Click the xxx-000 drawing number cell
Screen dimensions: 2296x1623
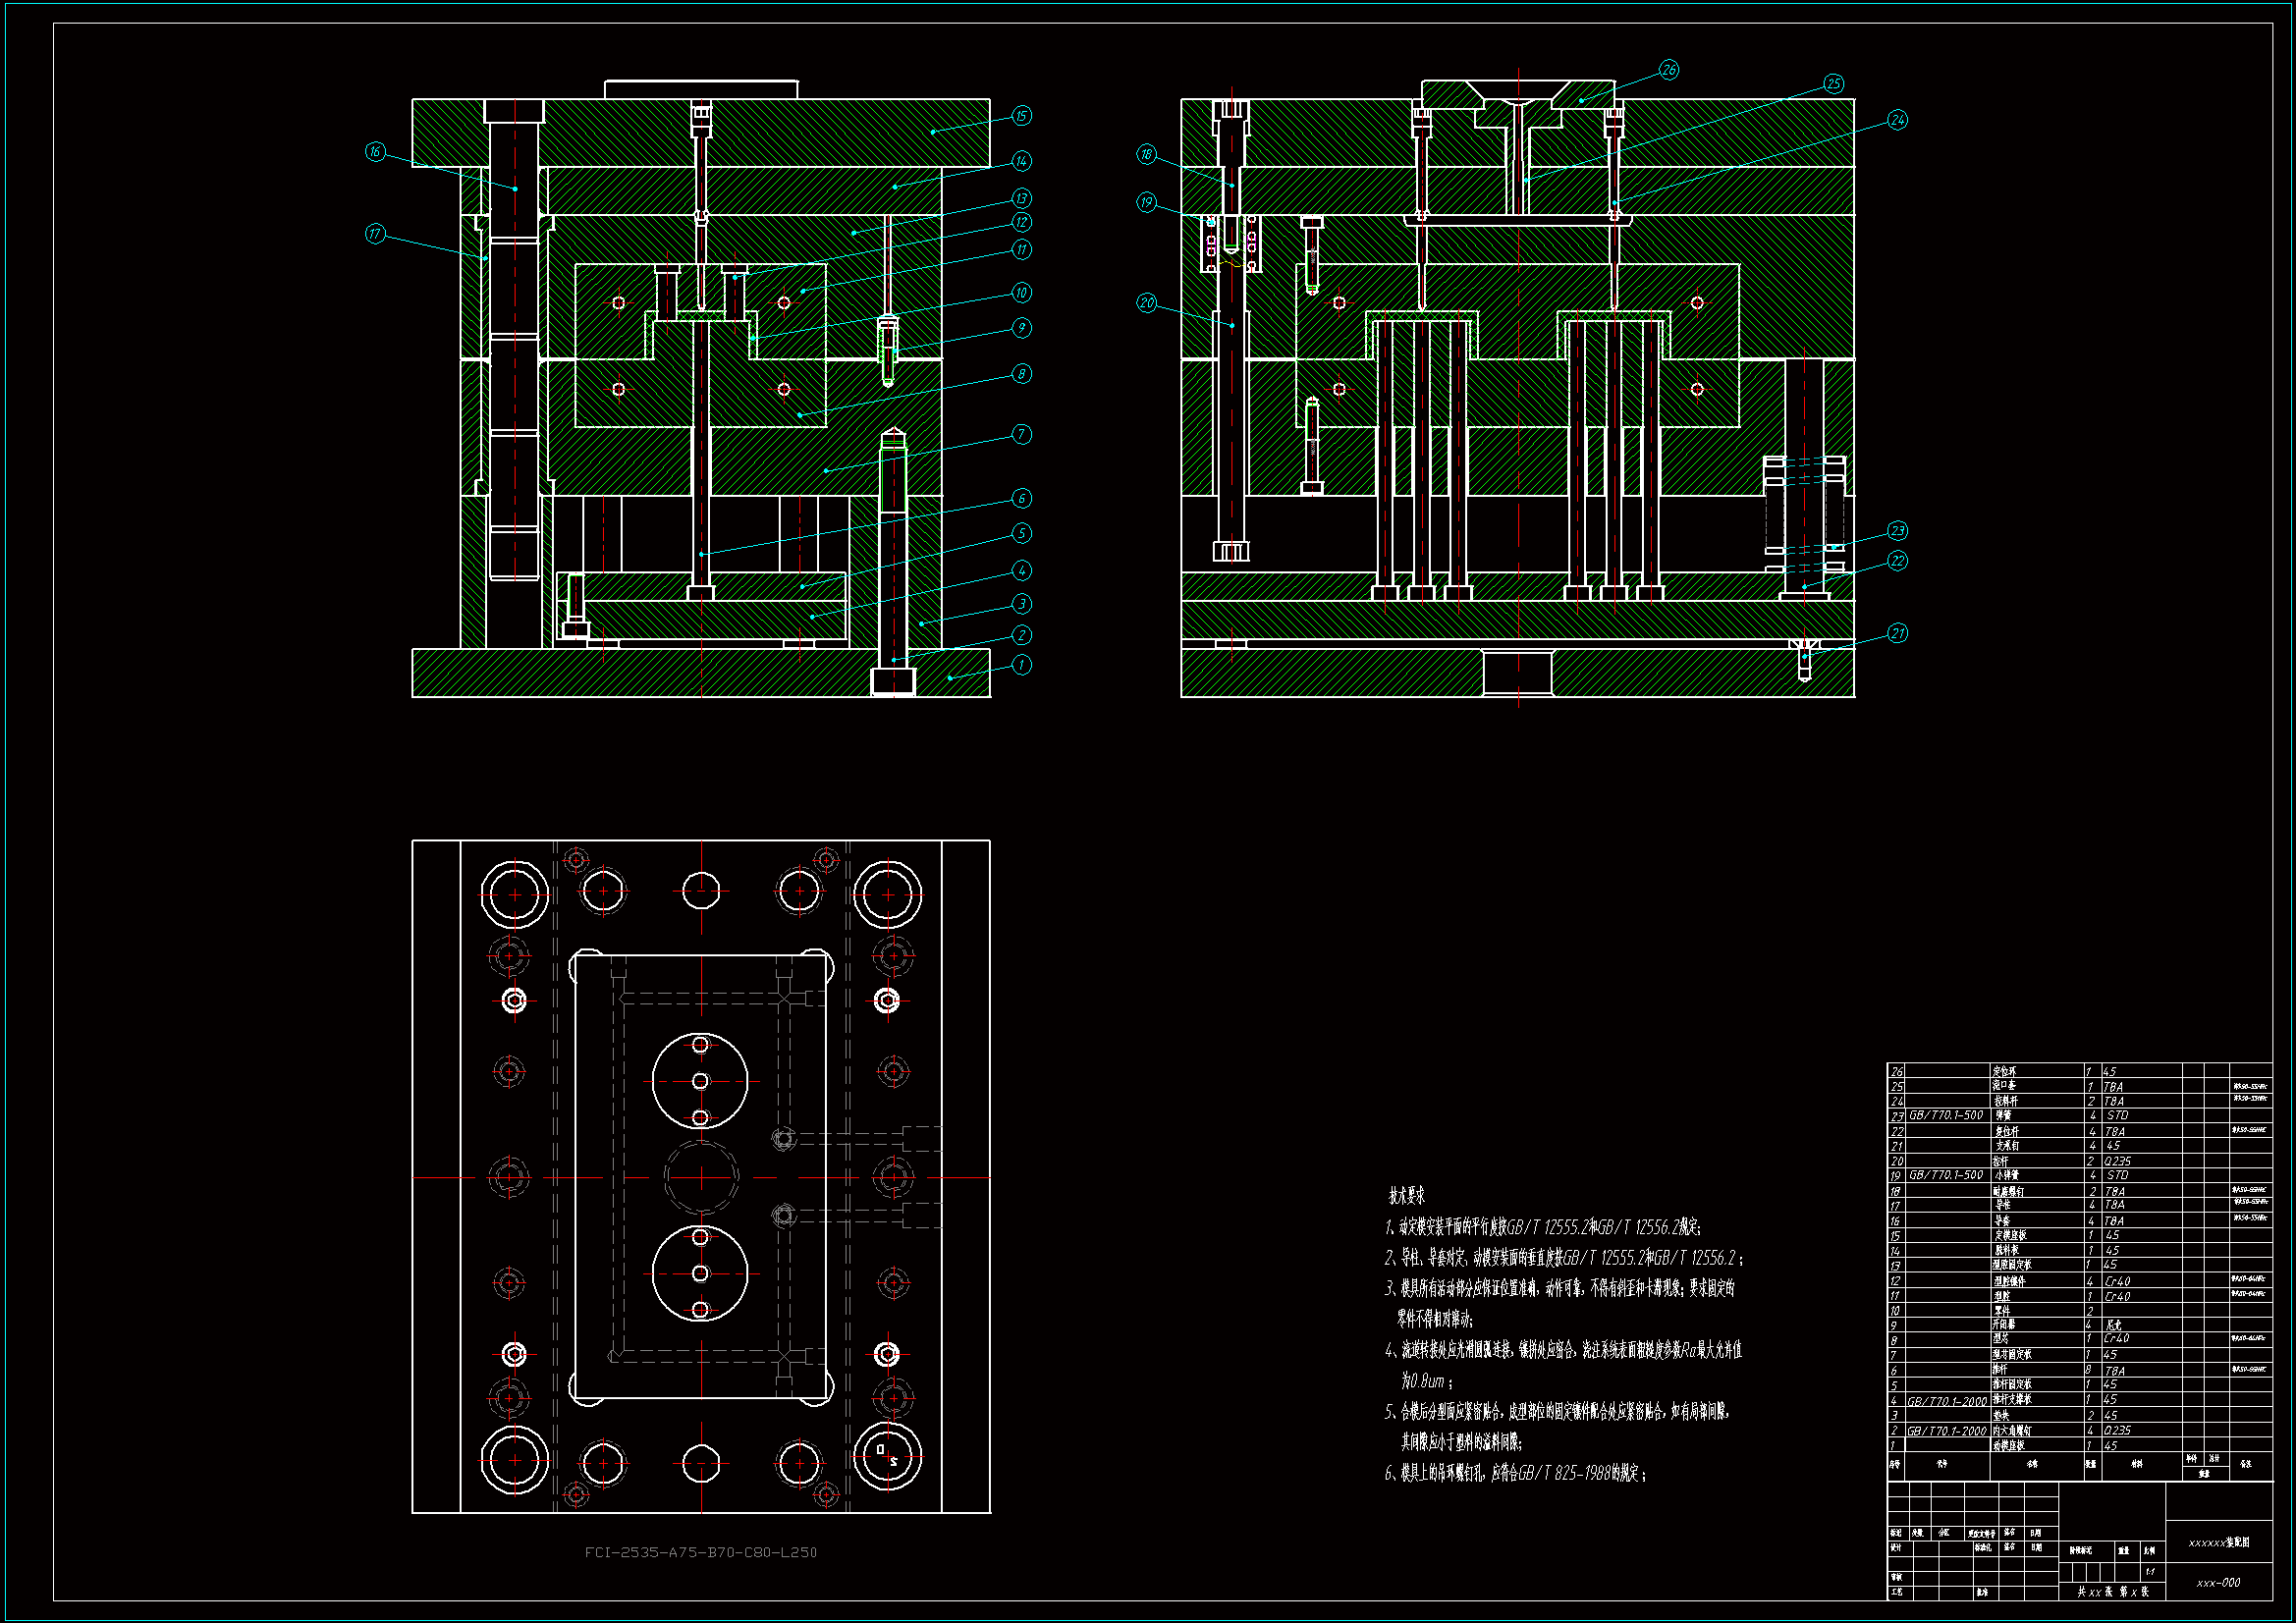pyautogui.click(x=2218, y=1583)
